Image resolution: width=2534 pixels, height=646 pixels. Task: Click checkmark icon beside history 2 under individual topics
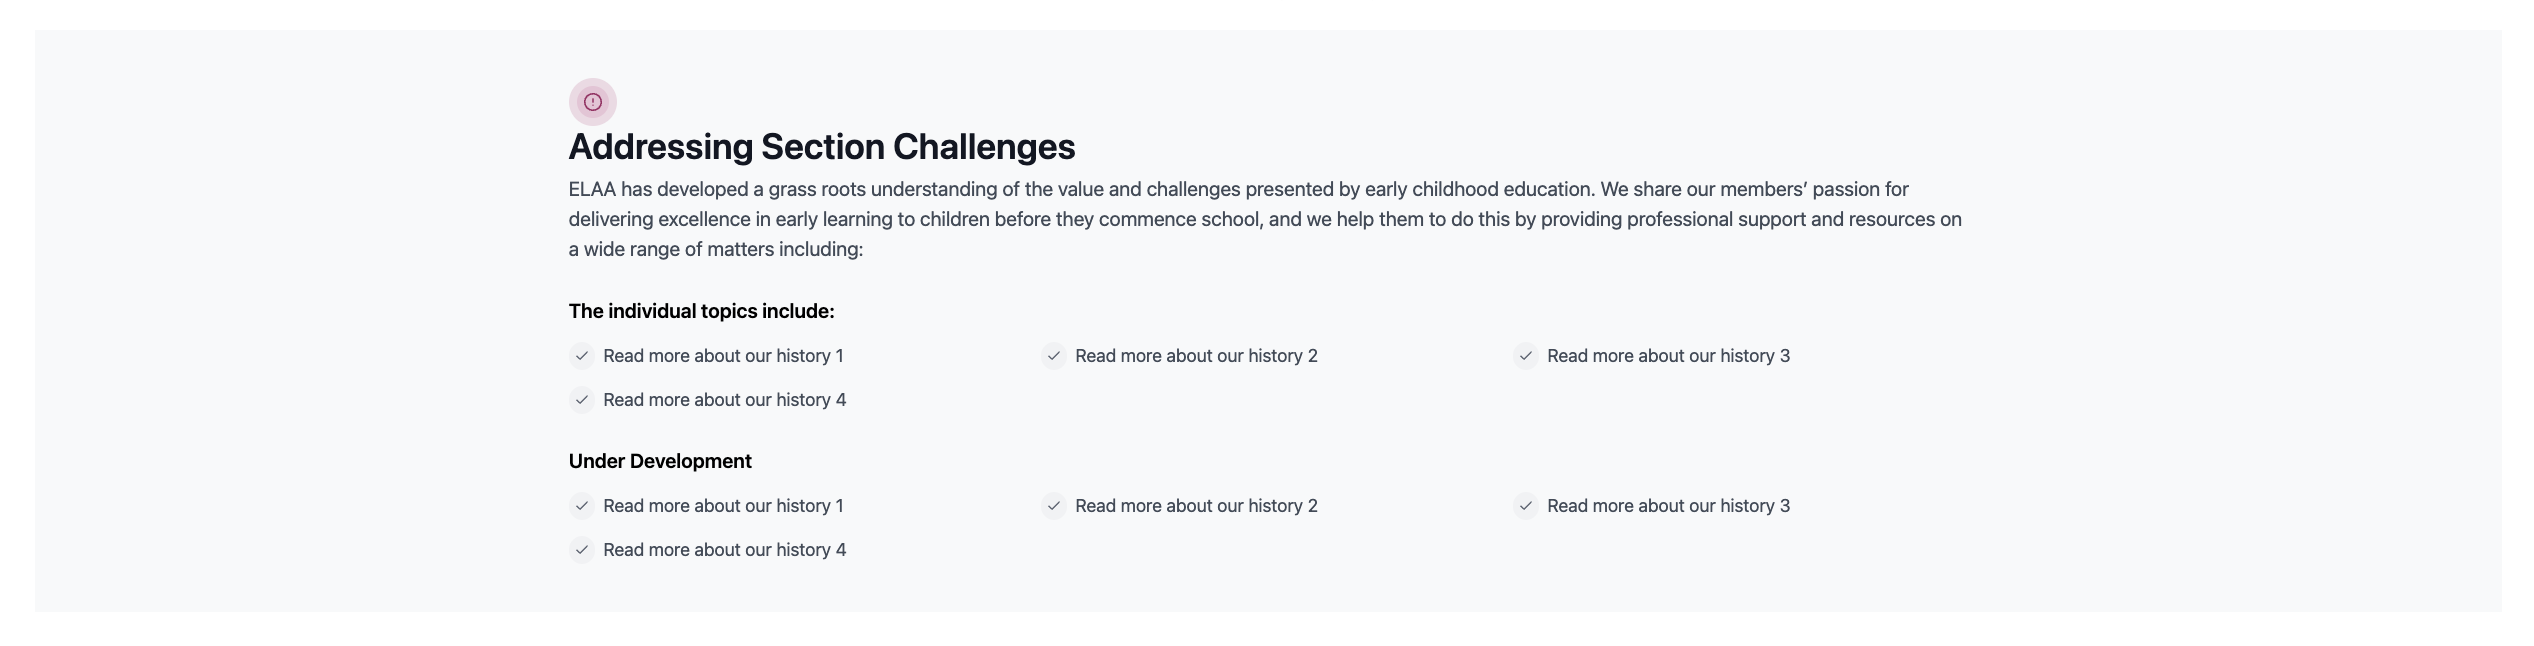1053,356
